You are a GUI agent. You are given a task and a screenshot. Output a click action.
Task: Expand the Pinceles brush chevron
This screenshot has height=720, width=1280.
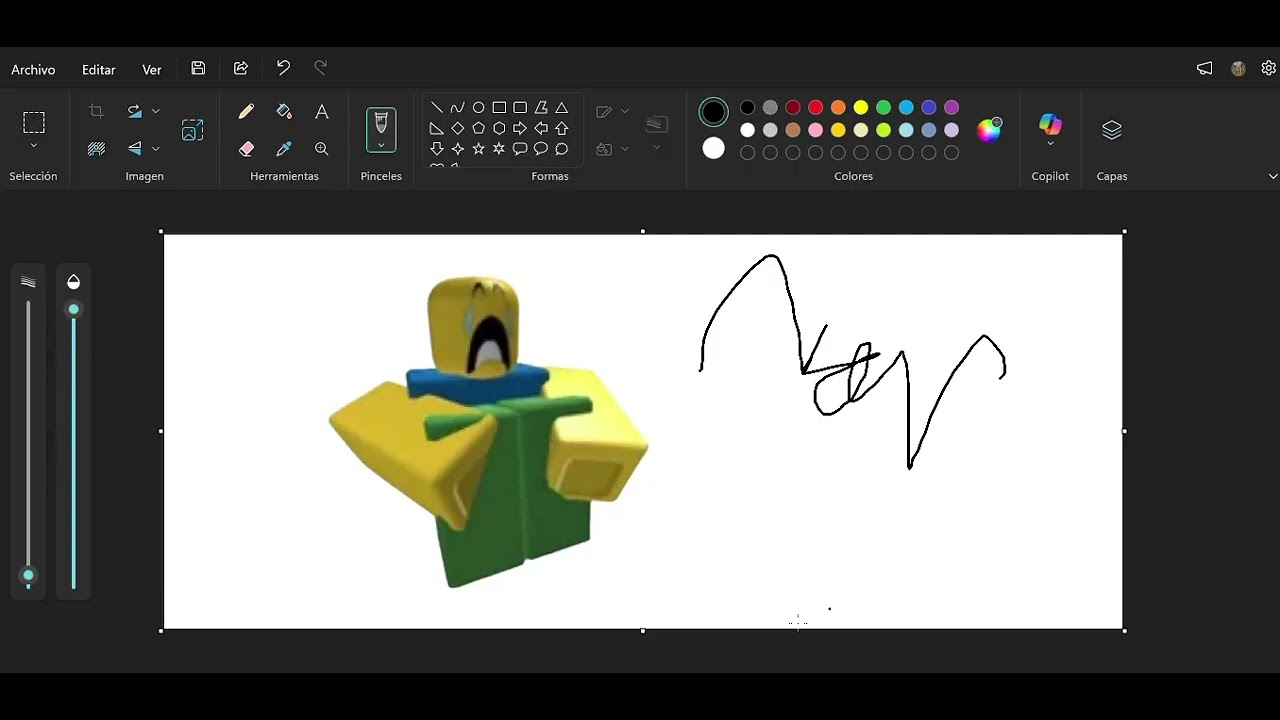pyautogui.click(x=381, y=145)
